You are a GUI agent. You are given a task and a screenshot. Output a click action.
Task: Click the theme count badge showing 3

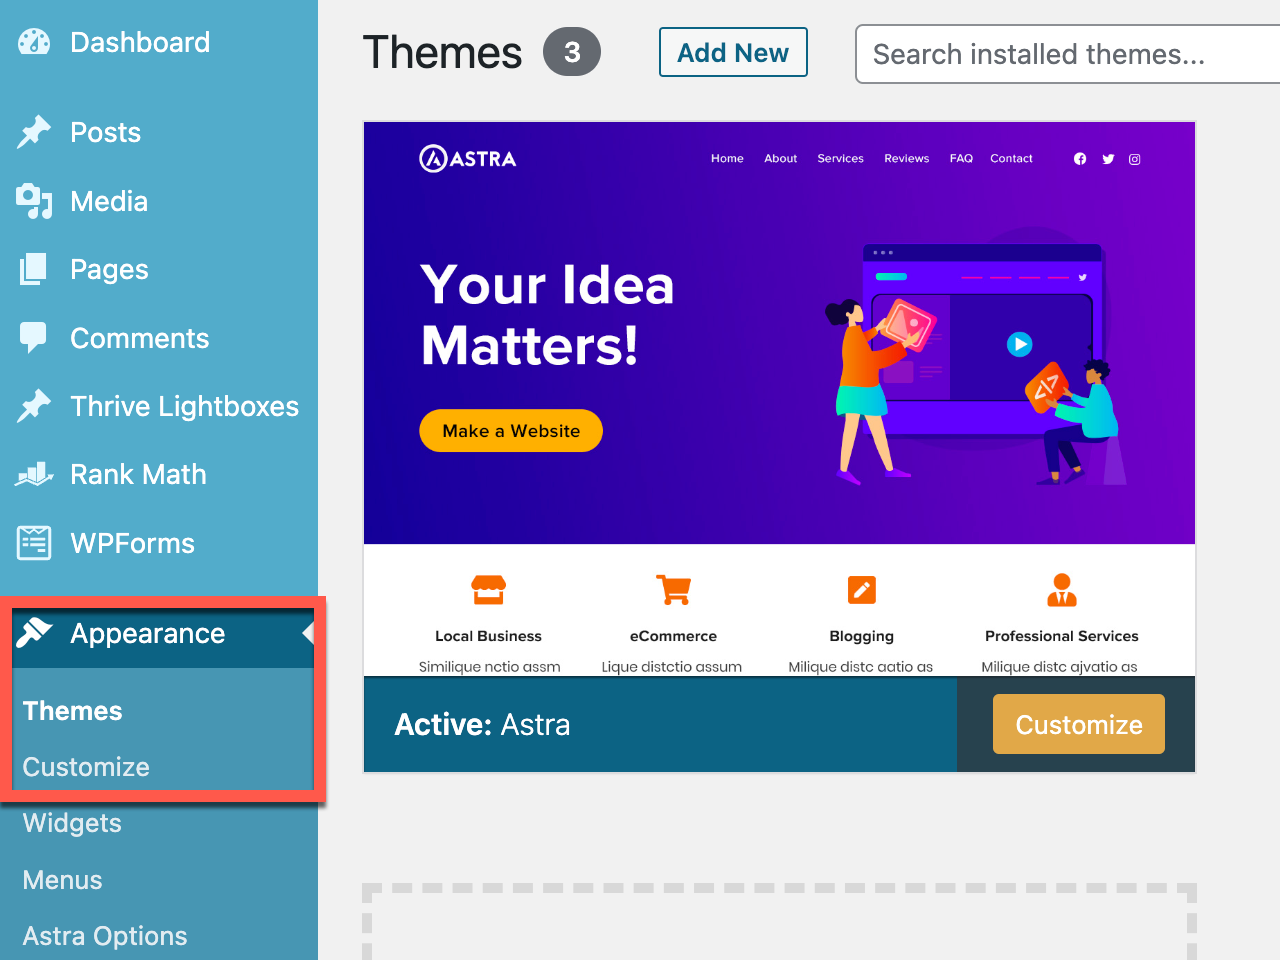[x=572, y=52]
